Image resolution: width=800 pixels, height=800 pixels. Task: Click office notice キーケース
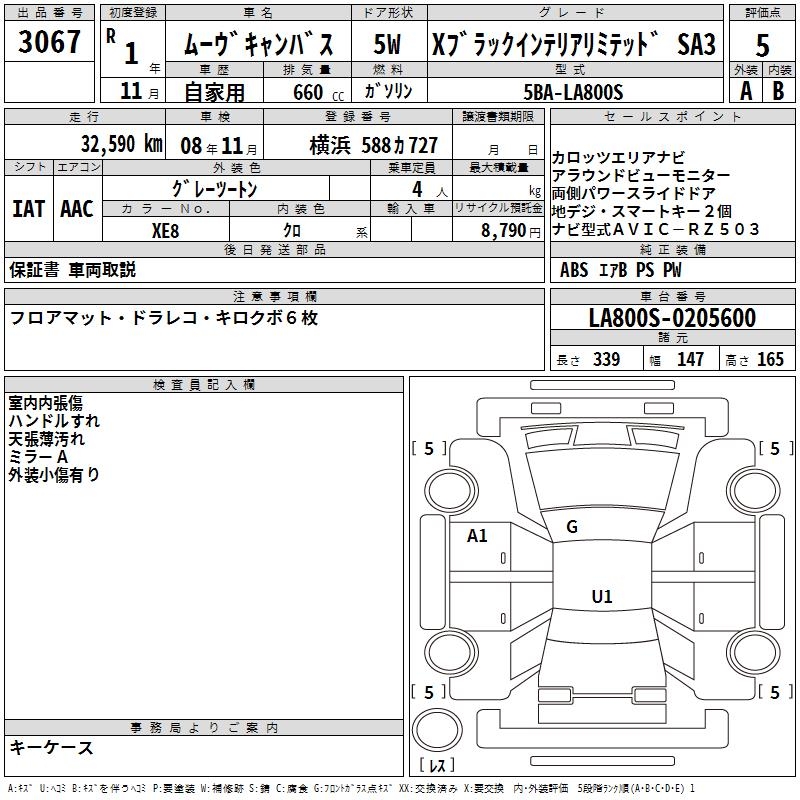tap(52, 748)
